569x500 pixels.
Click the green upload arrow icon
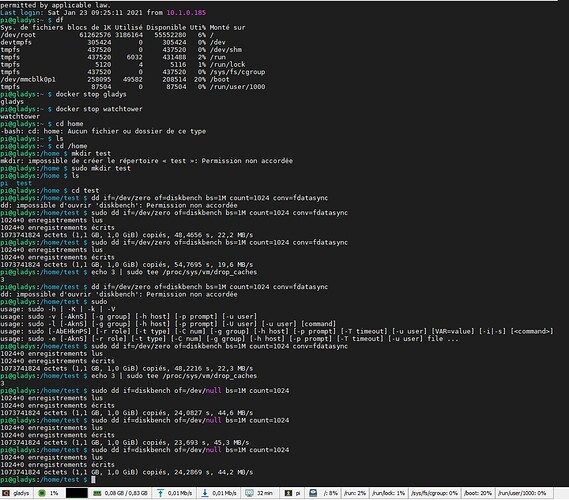tap(160, 493)
